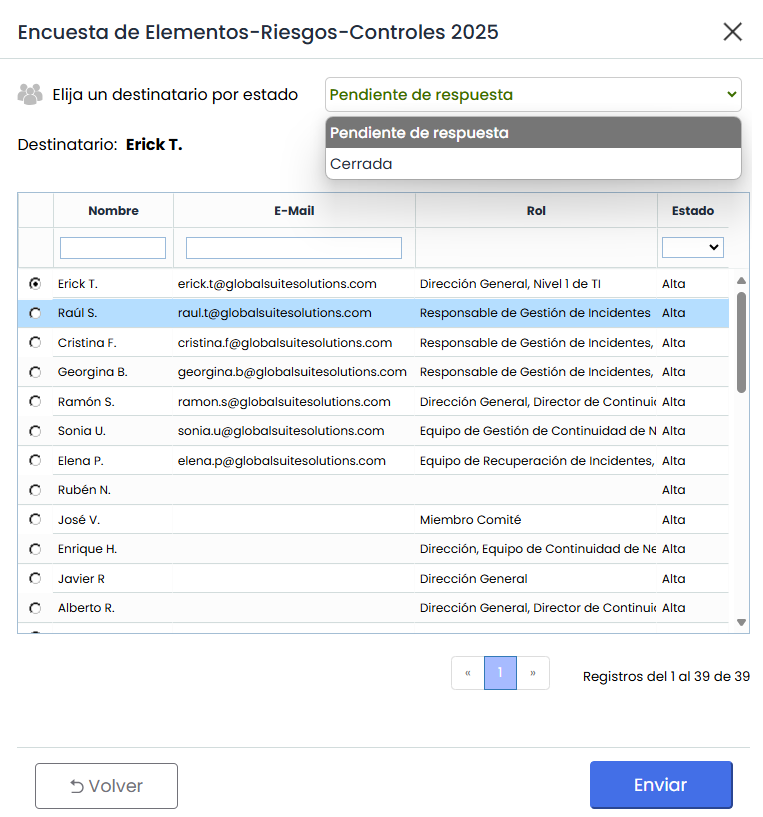The image size is (763, 817).
Task: Click the recipients group icon
Action: point(31,95)
